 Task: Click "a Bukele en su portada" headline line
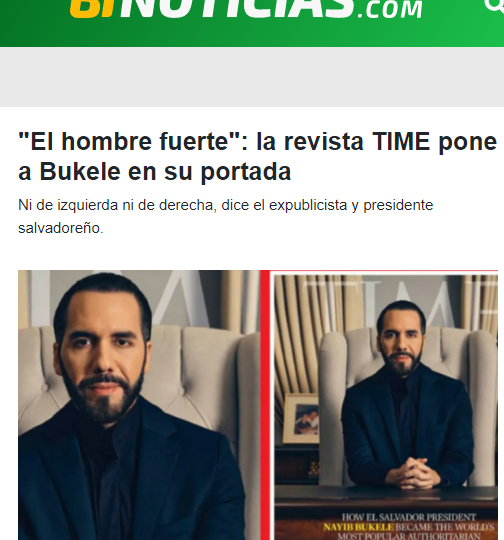click(154, 171)
